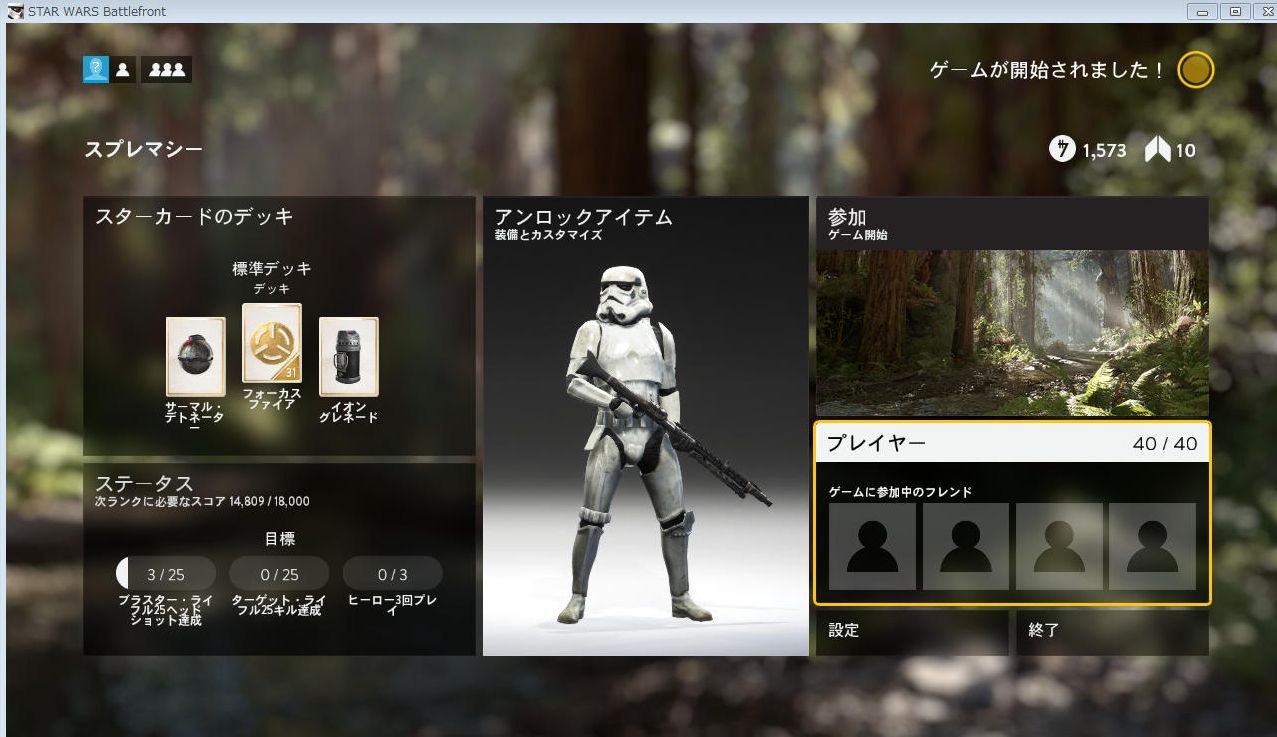Click the STAR WARS Battlefront title bar icon
This screenshot has height=737, width=1277.
16,11
